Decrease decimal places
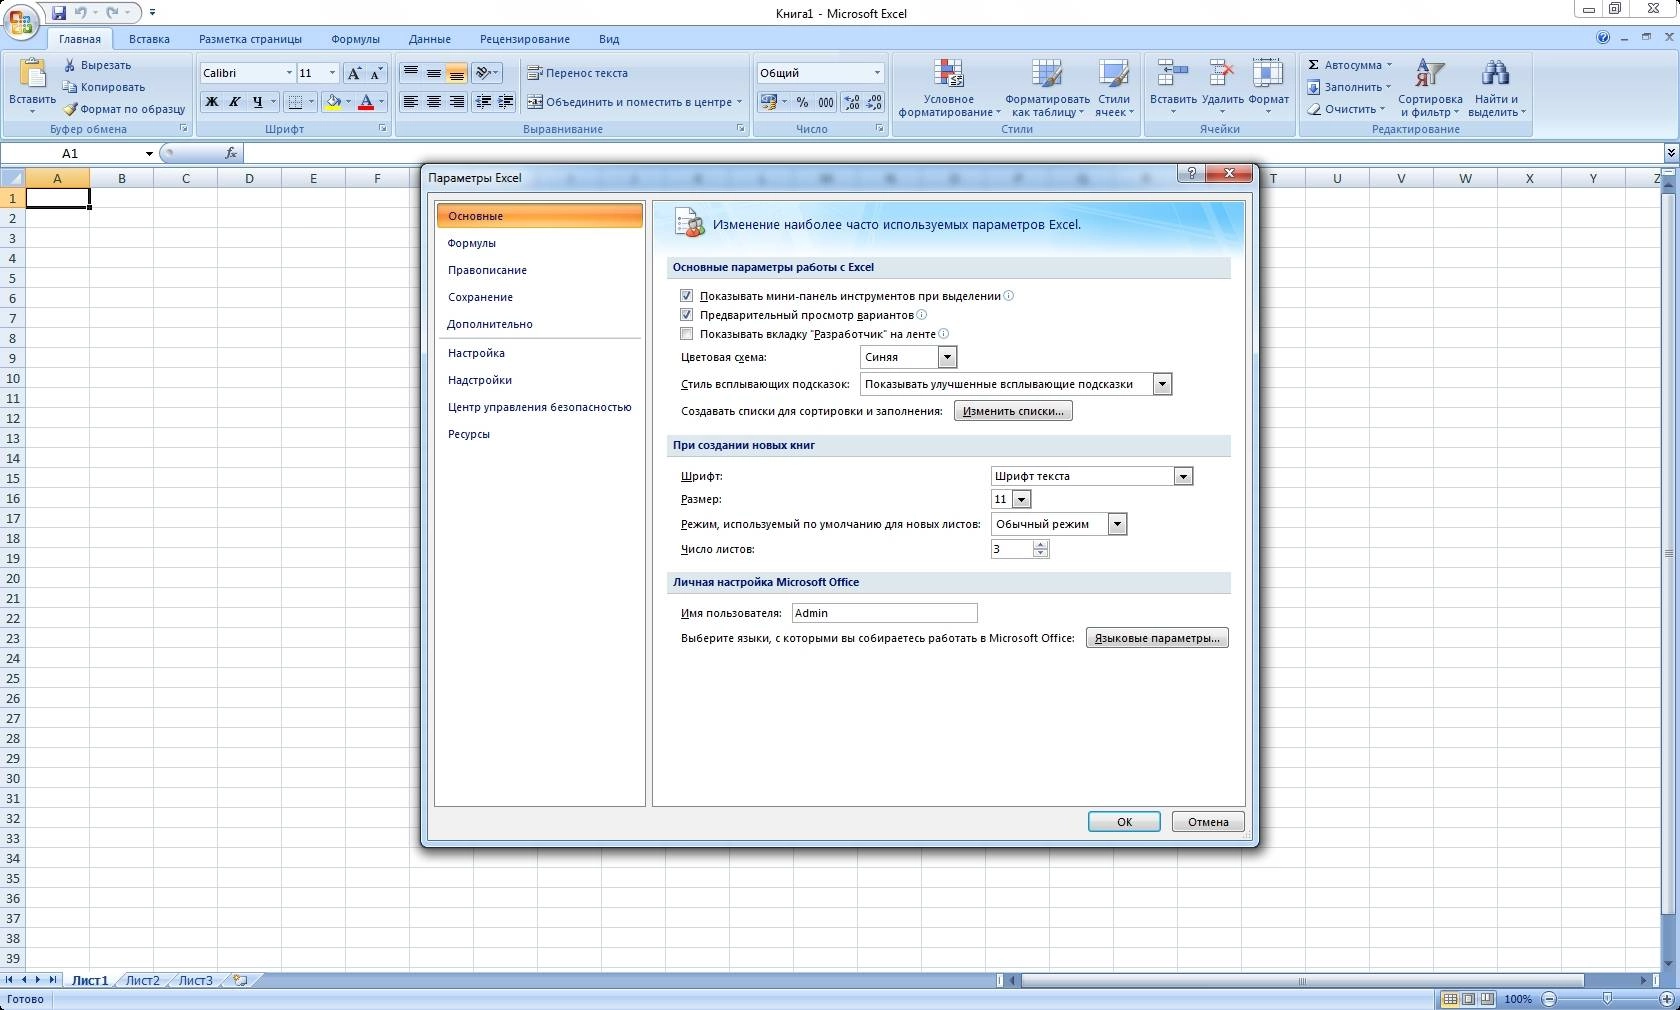The width and height of the screenshot is (1680, 1010). click(874, 102)
